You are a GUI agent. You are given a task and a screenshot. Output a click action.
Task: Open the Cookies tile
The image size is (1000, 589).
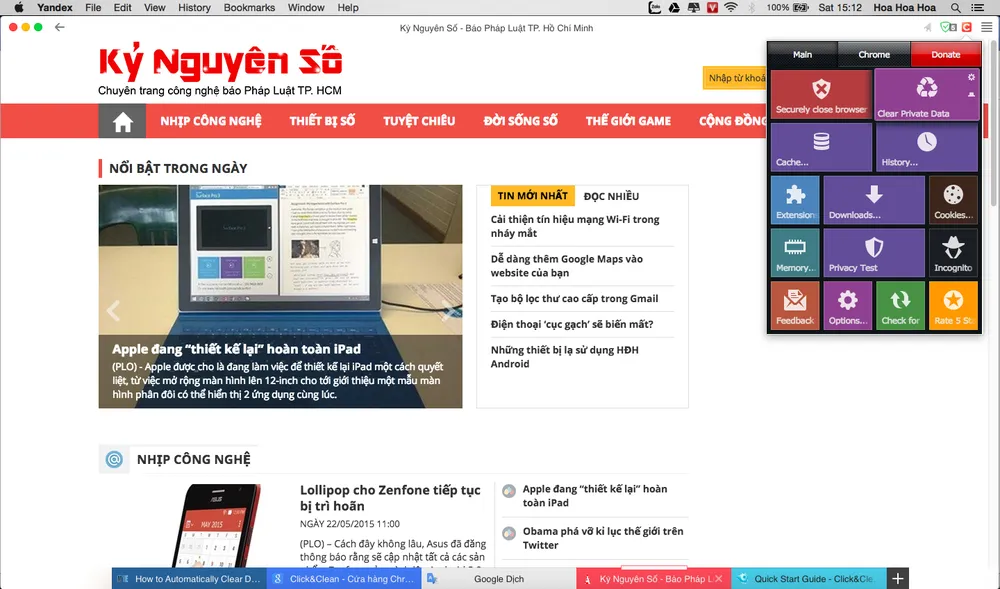coord(953,200)
